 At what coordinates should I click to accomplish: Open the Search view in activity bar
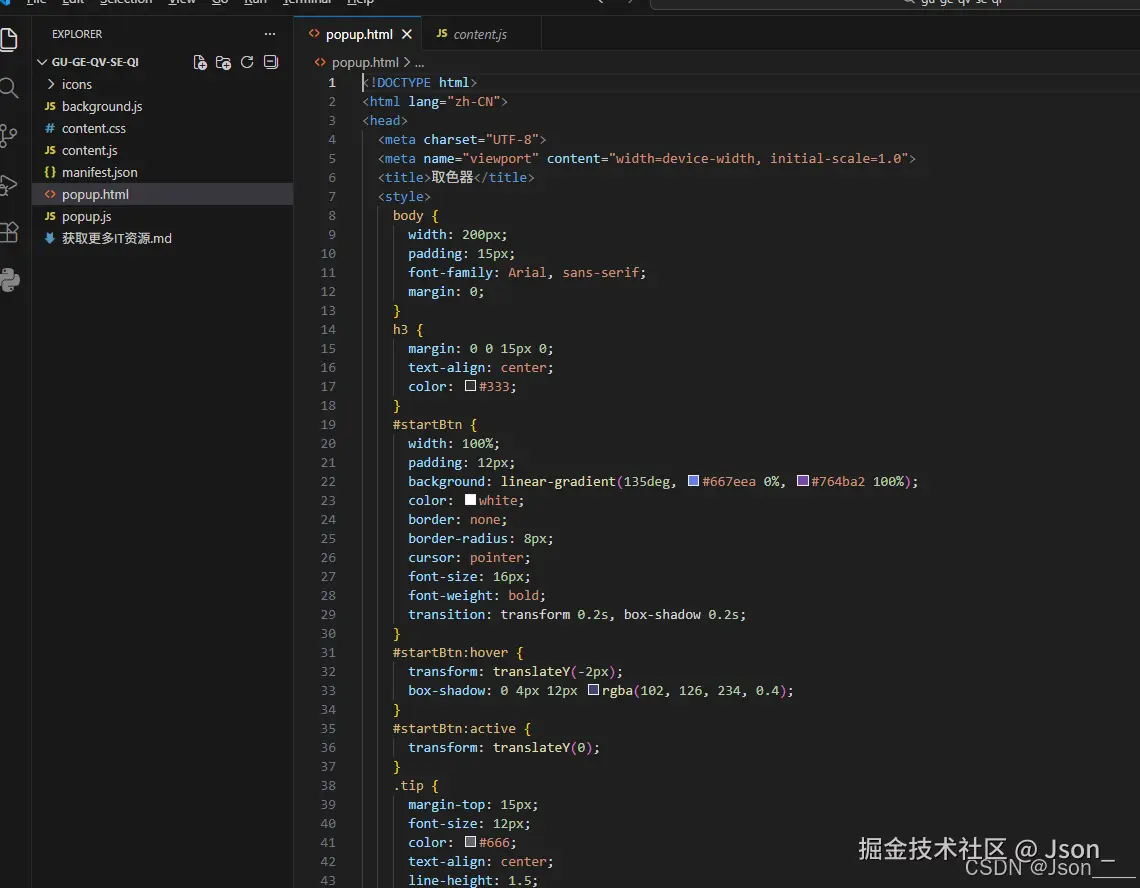tap(9, 88)
